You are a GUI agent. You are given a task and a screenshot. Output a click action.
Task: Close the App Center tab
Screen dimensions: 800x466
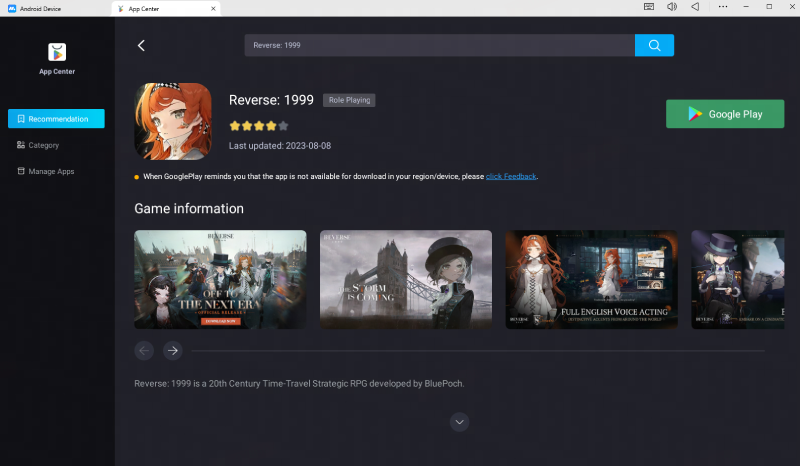213,9
